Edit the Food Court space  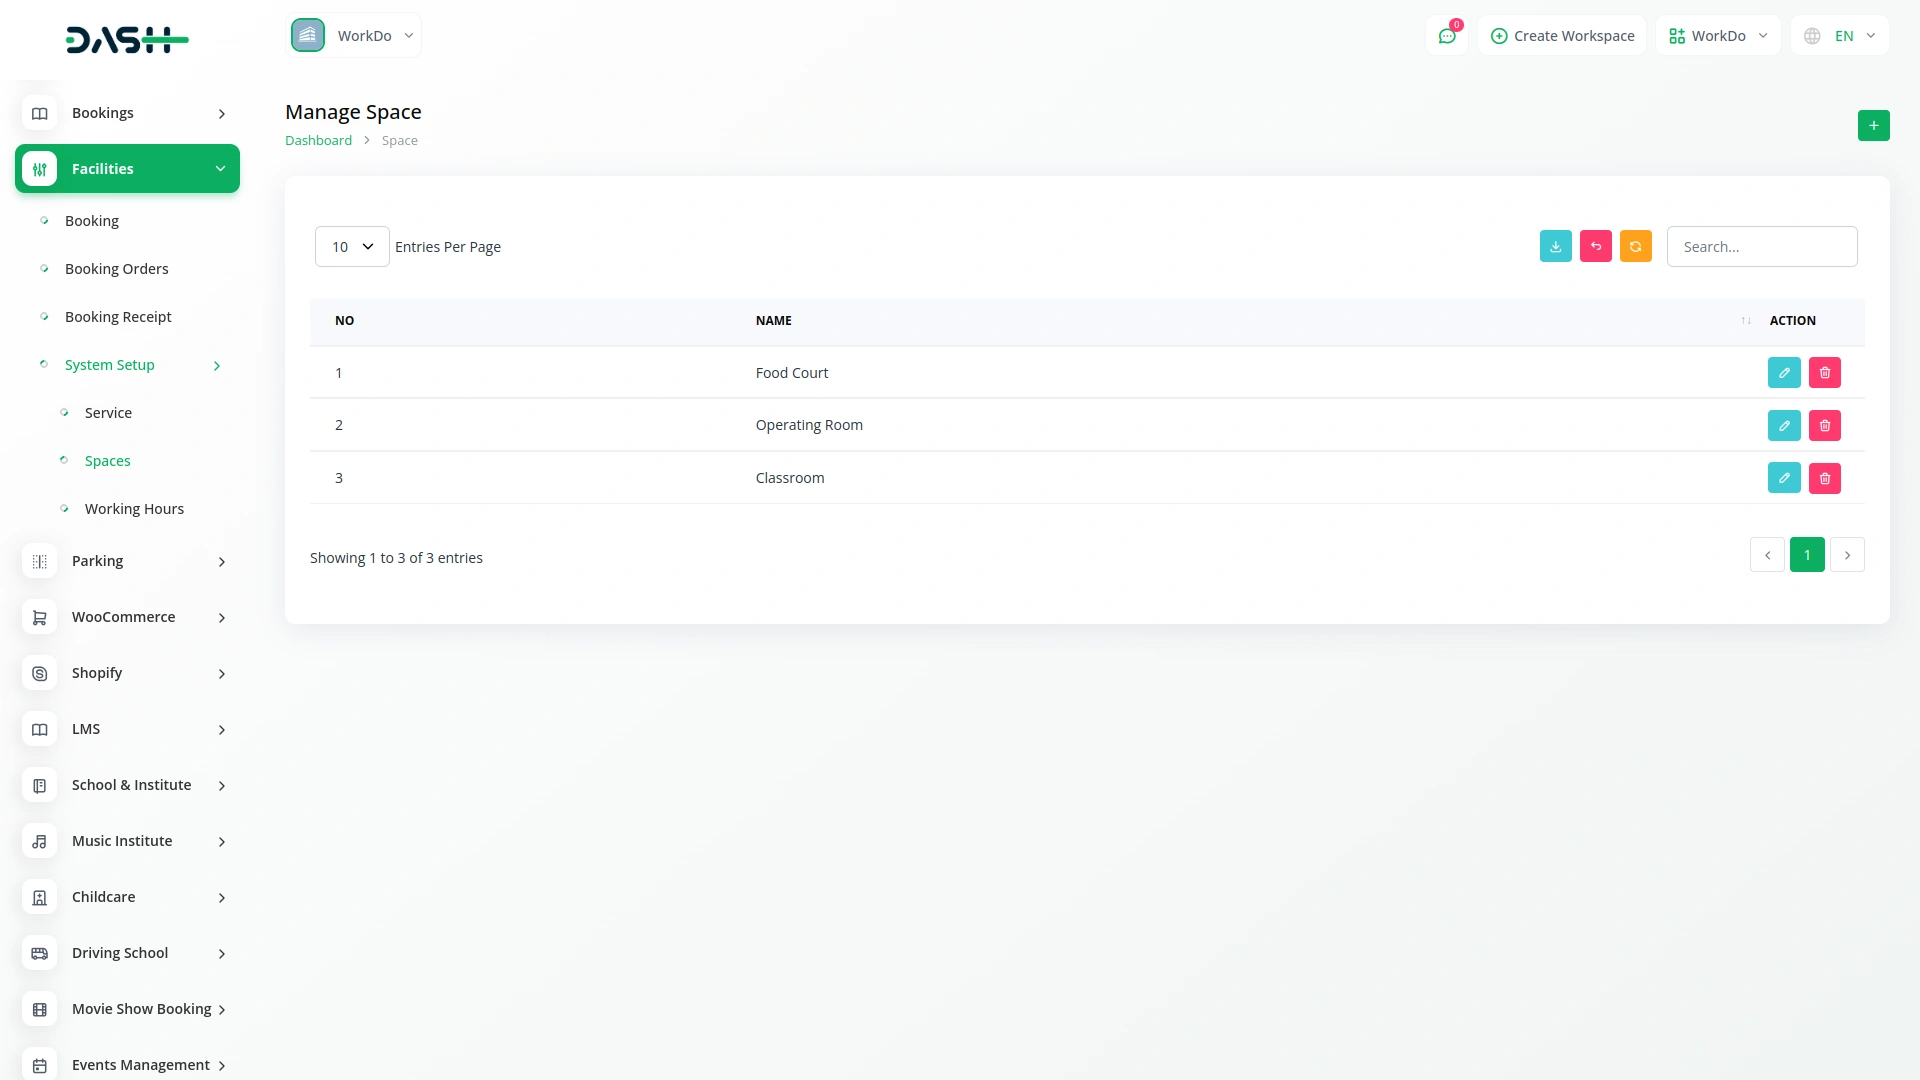1783,373
